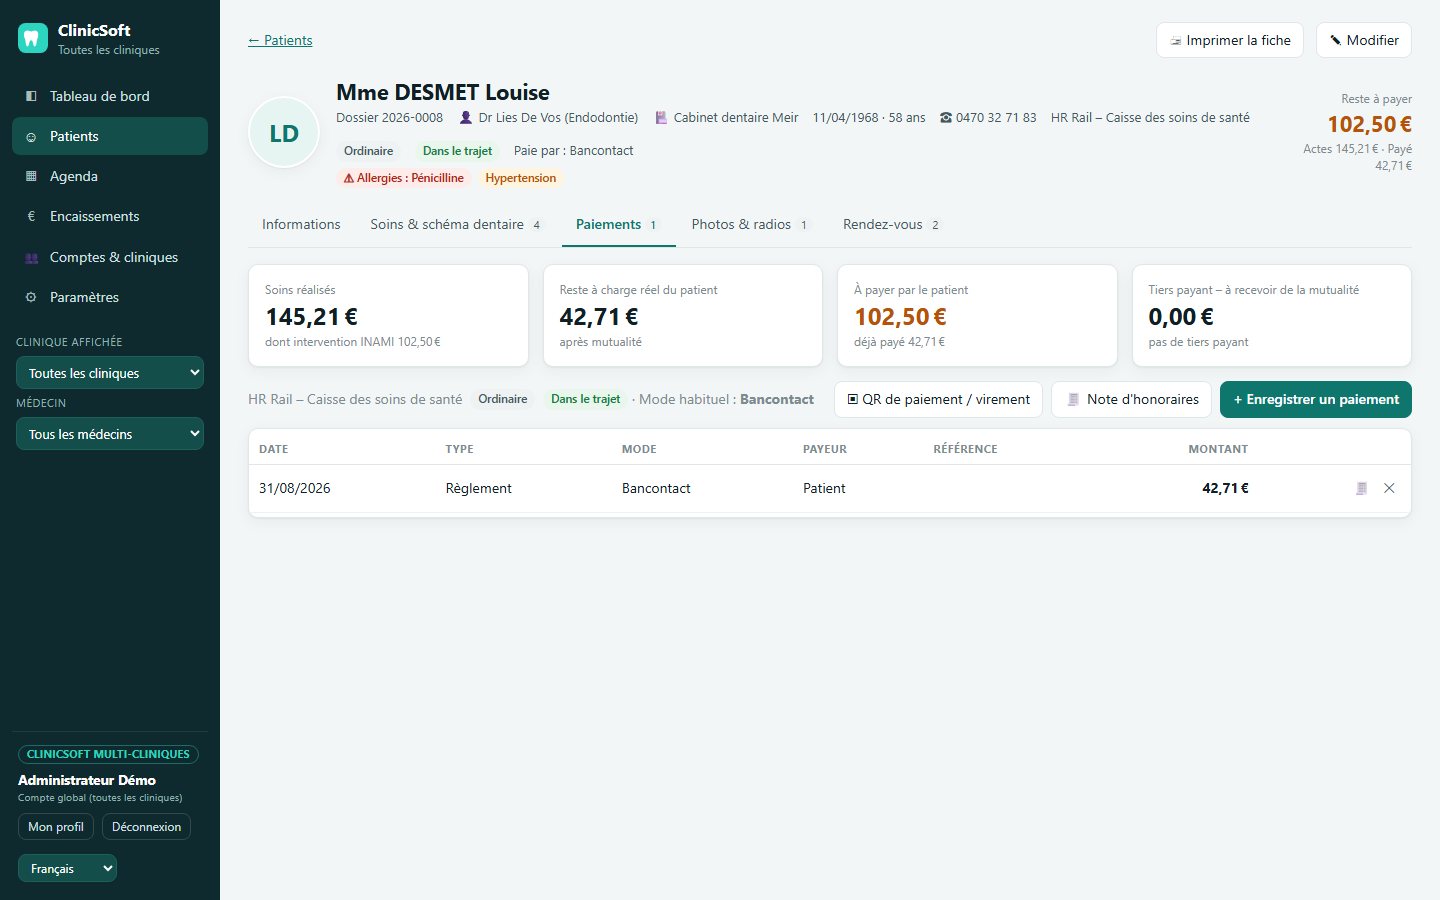Click Enregistrer un paiement button
The height and width of the screenshot is (900, 1440).
pos(1316,399)
